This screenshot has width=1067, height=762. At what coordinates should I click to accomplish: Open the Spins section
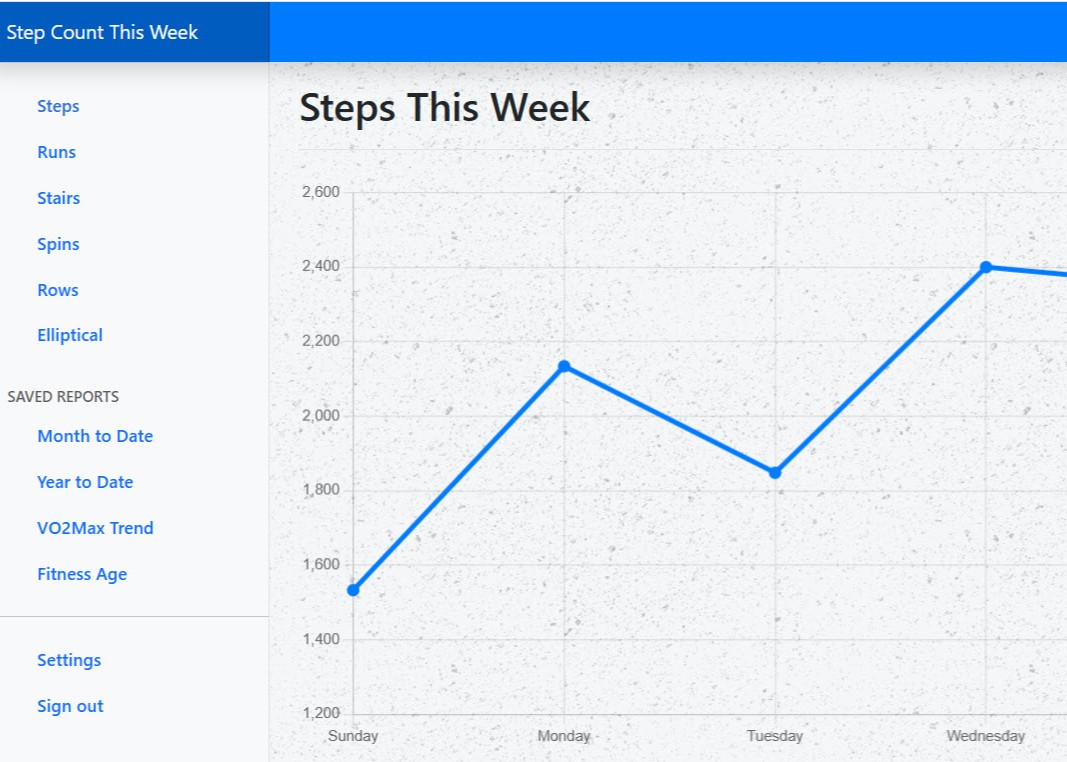coord(58,244)
